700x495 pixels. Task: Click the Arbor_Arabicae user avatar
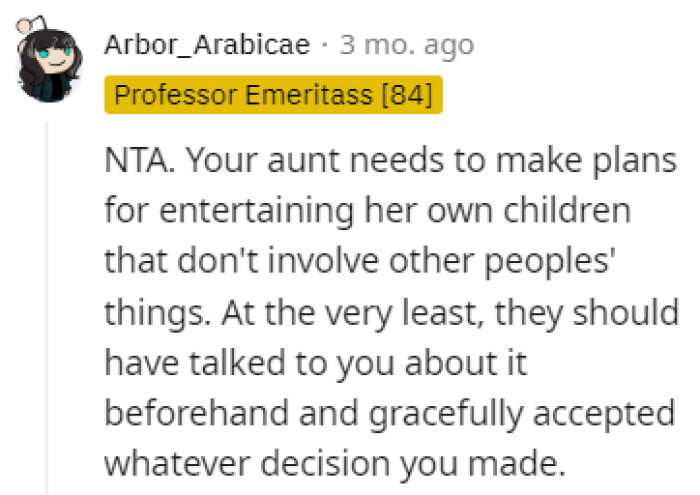click(x=50, y=63)
